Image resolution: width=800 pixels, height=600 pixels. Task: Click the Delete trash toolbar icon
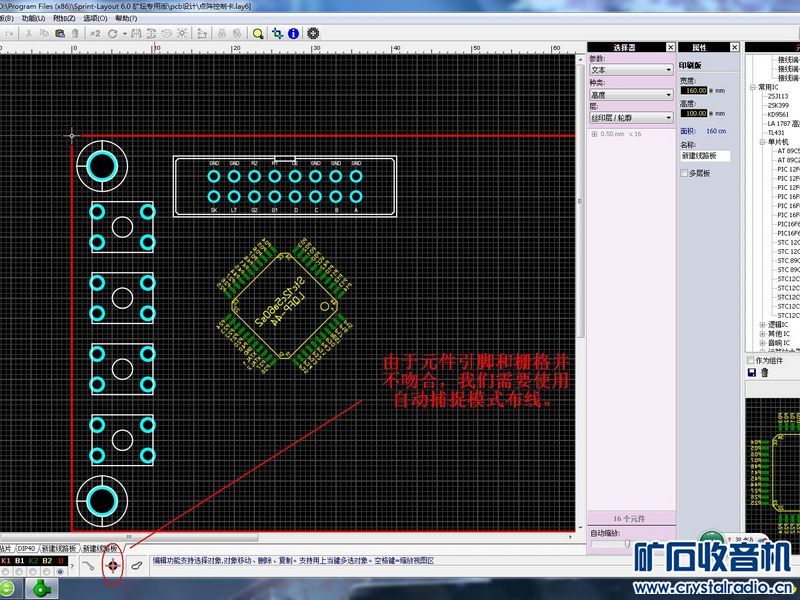(75, 34)
